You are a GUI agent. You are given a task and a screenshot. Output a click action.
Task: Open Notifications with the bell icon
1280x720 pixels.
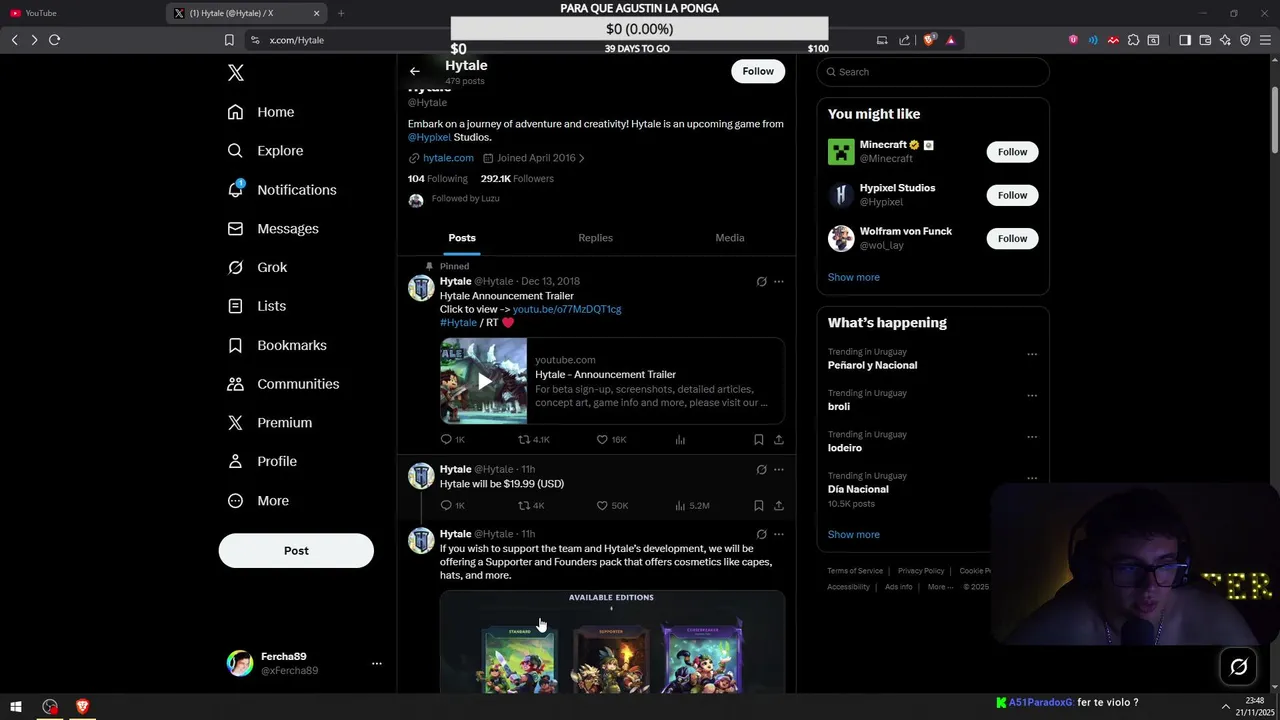(282, 190)
